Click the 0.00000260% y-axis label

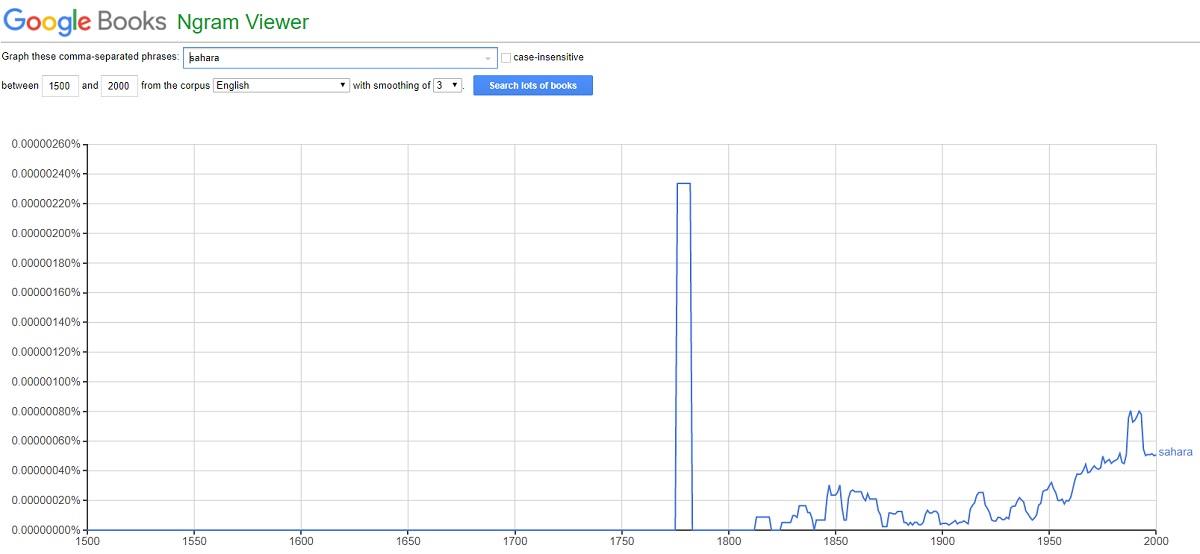(46, 144)
